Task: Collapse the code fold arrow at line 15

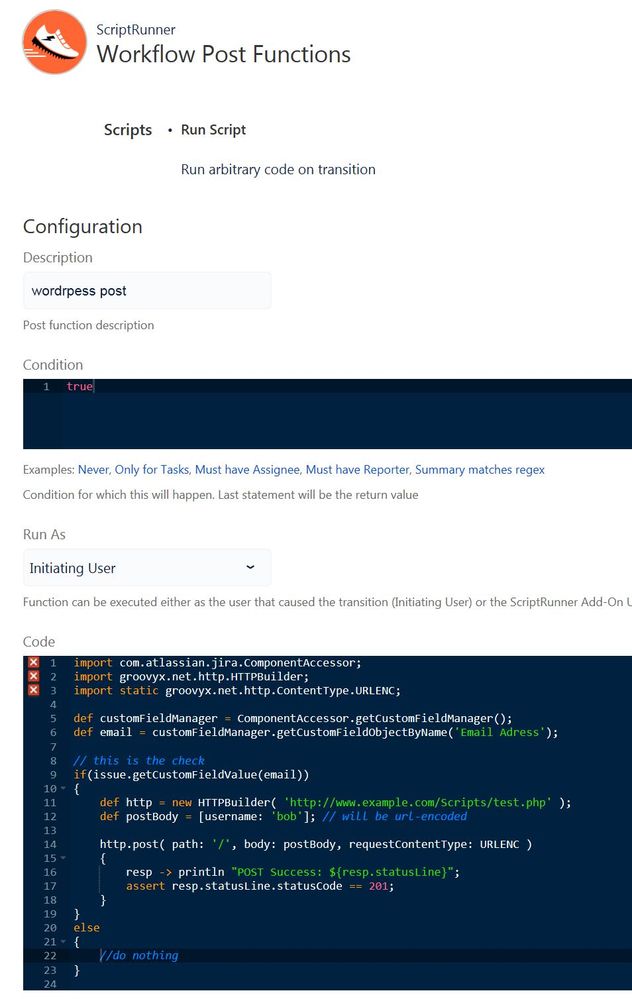Action: [x=63, y=858]
